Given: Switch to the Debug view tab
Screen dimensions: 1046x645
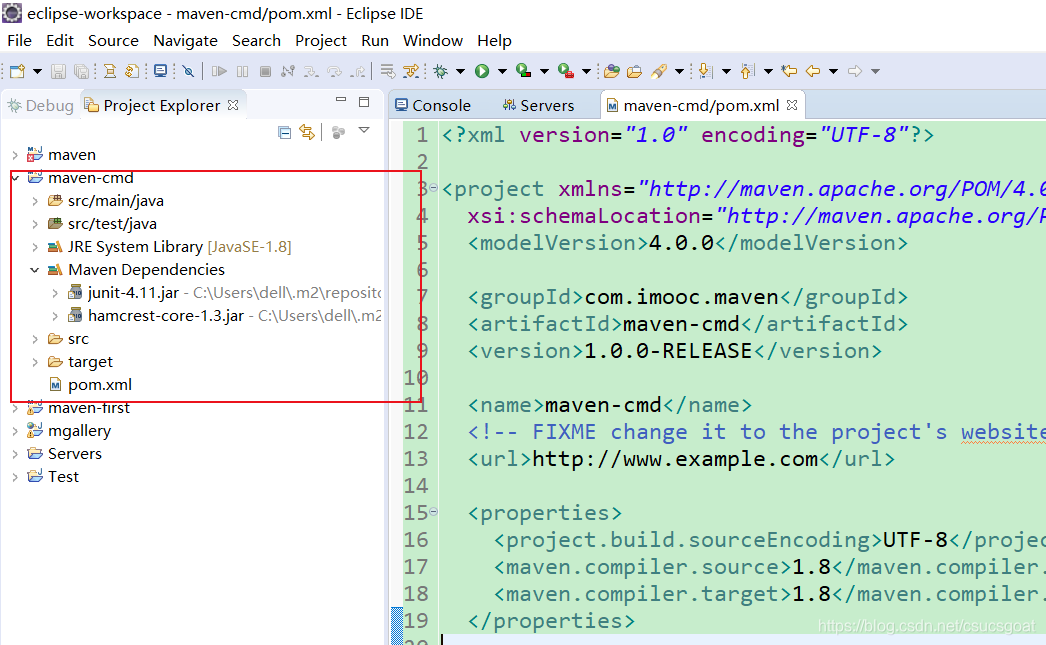Looking at the screenshot, I should tap(41, 105).
